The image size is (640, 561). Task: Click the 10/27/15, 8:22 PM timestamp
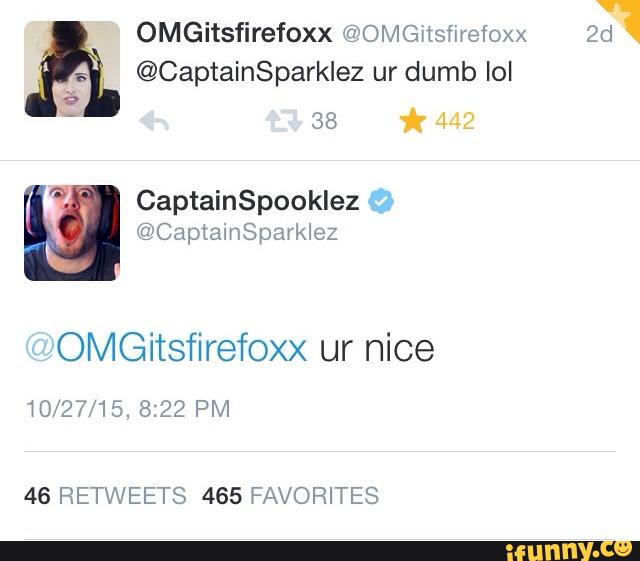[x=128, y=409]
